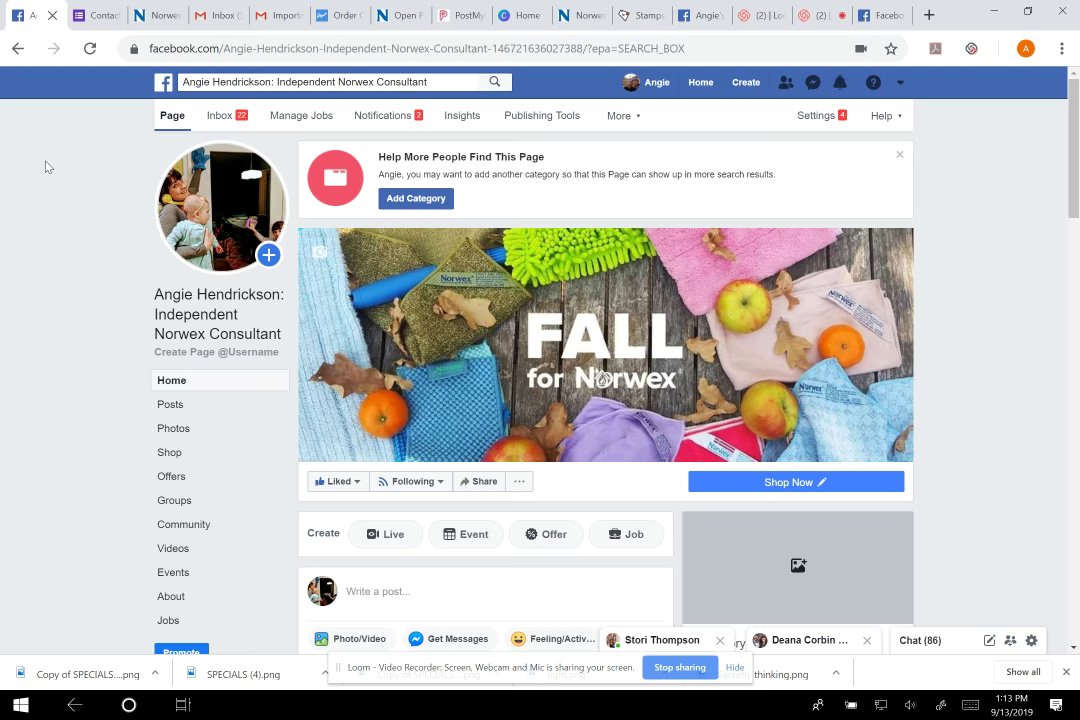
Task: Open page Settings
Action: click(822, 116)
